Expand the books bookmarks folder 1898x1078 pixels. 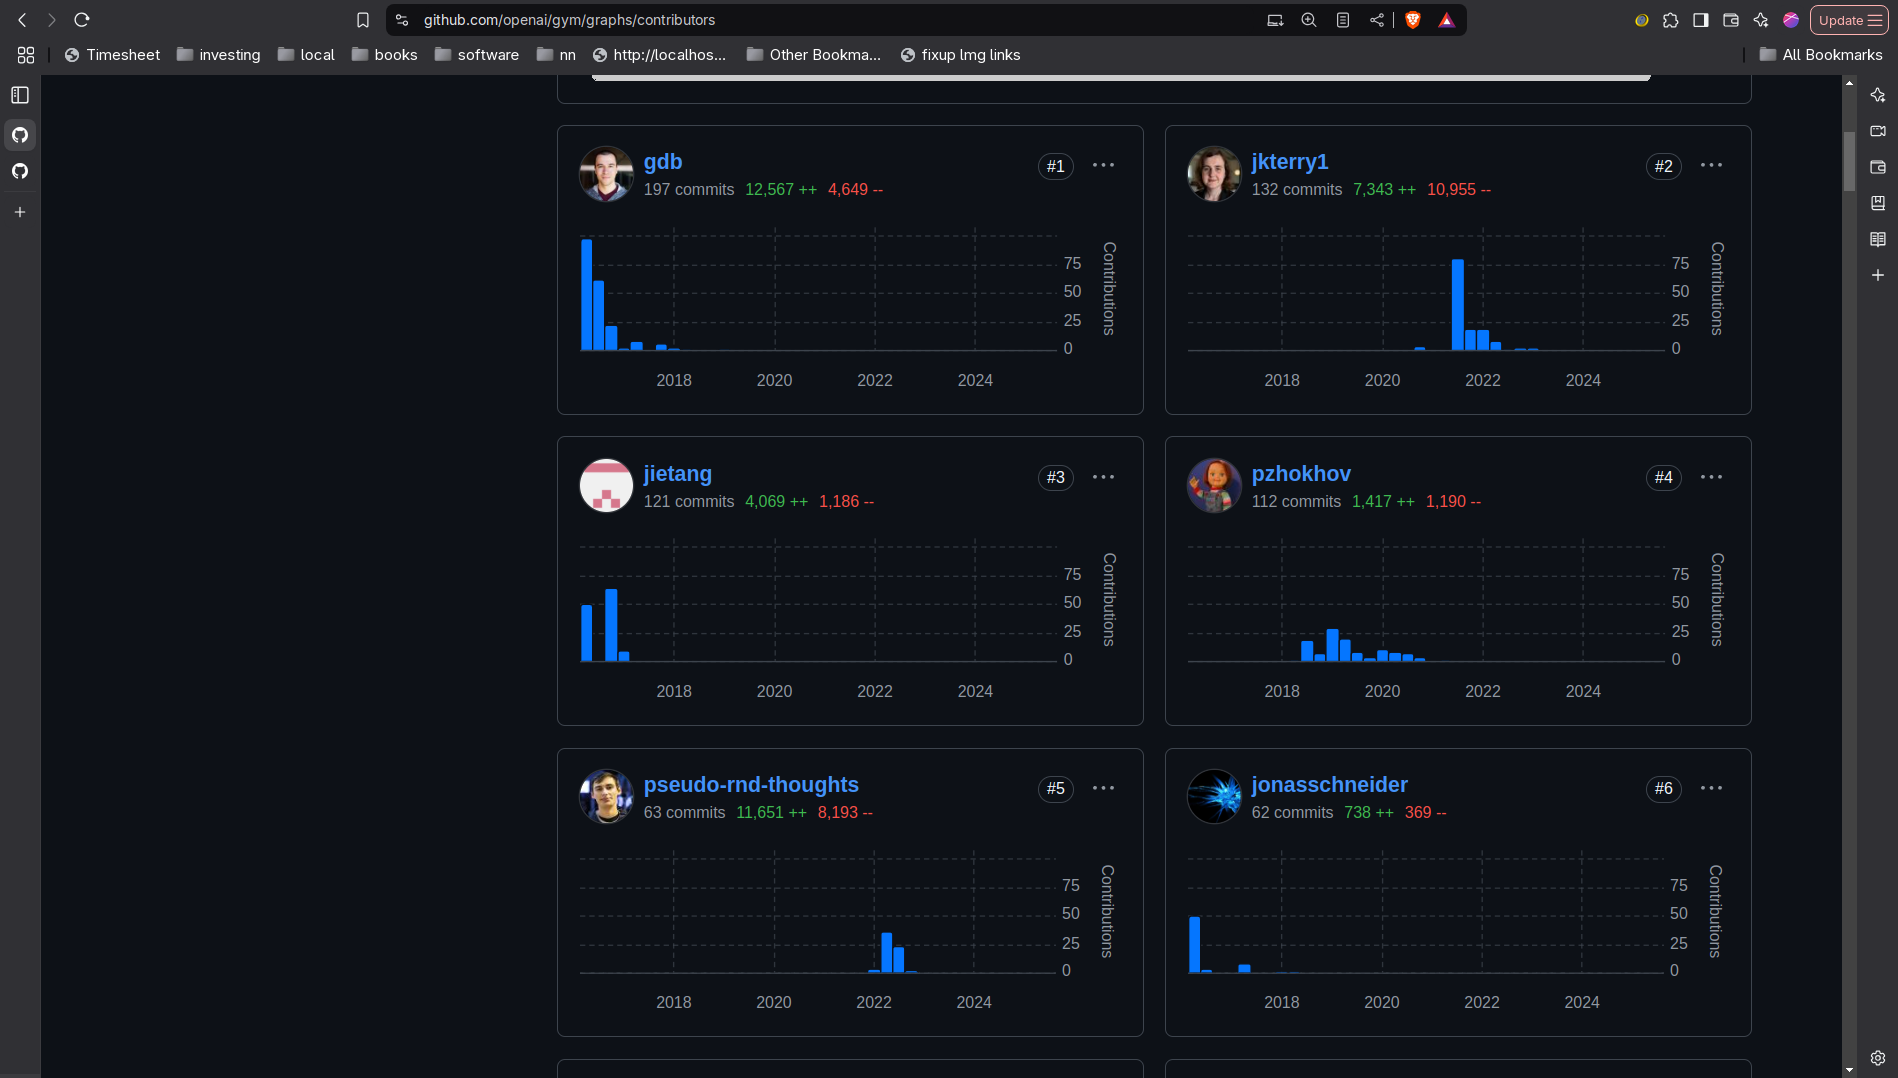coord(385,55)
